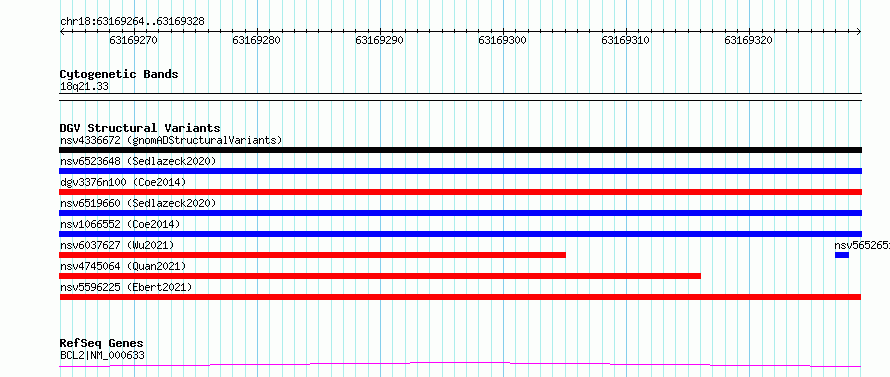Open the nsv6037627 (Wu2021) label
This screenshot has width=890, height=377.
[x=117, y=245]
